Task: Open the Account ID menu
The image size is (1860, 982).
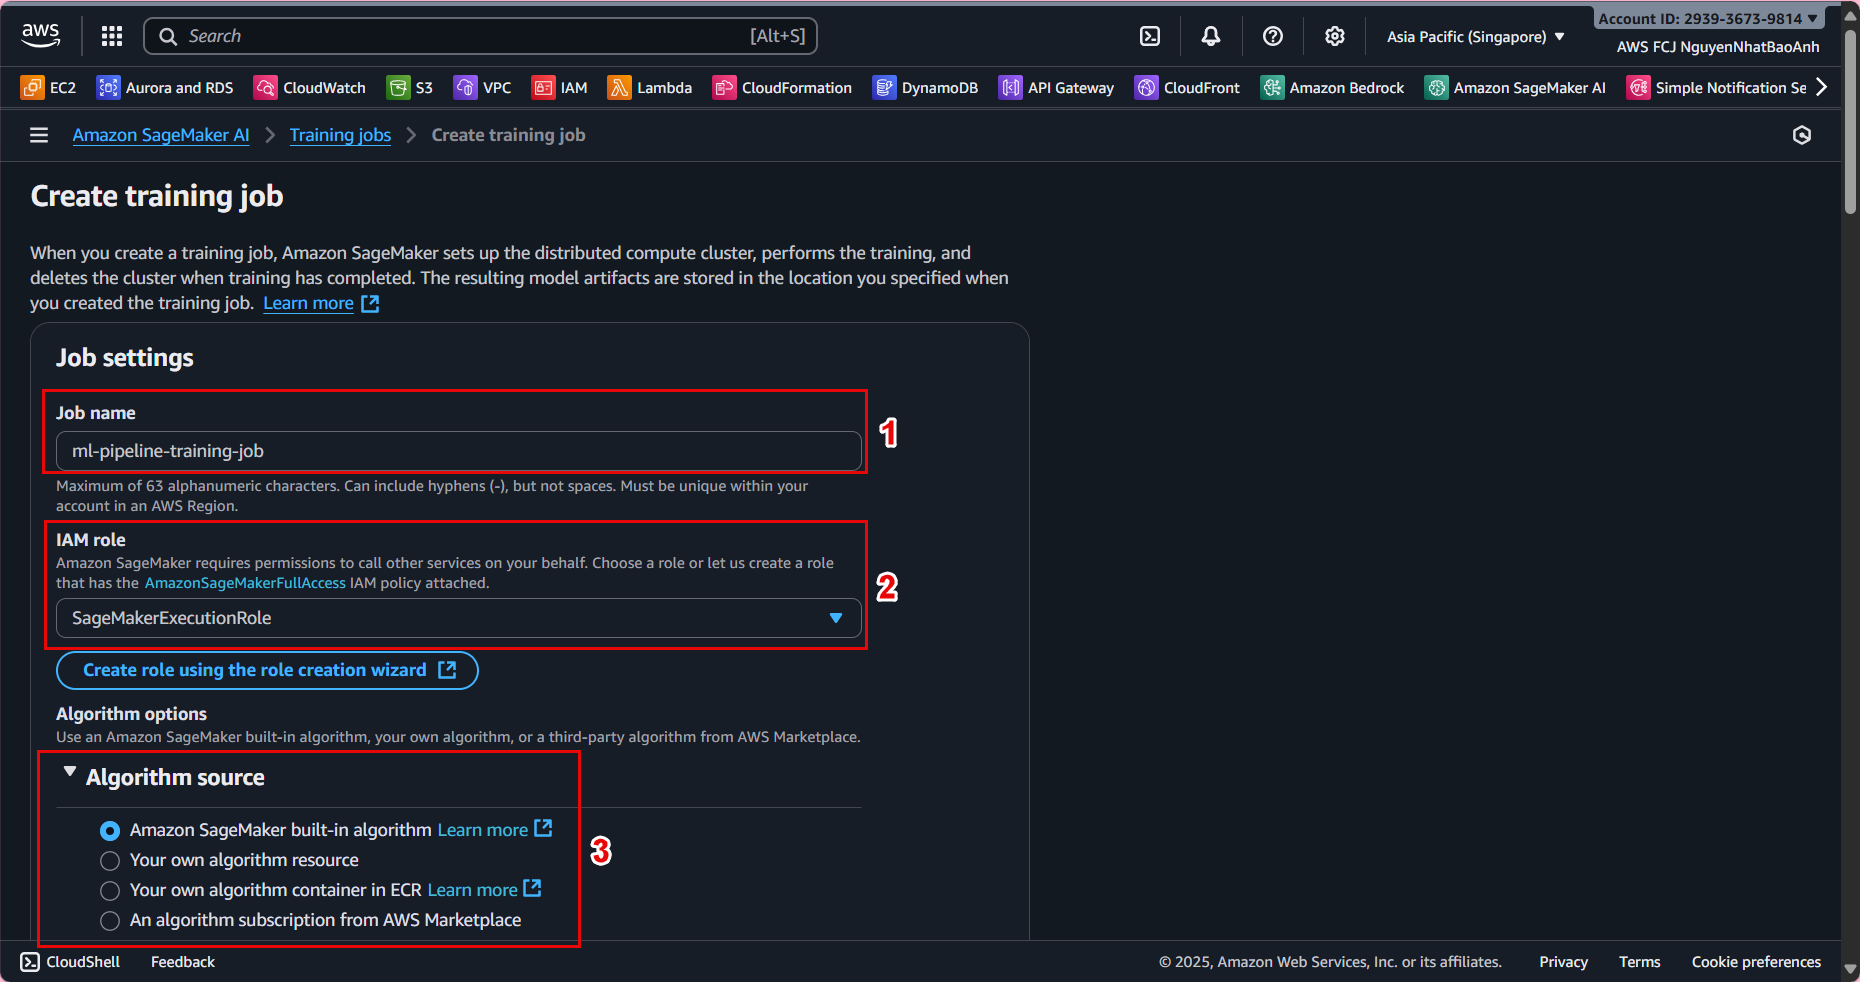Action: (x=1708, y=19)
